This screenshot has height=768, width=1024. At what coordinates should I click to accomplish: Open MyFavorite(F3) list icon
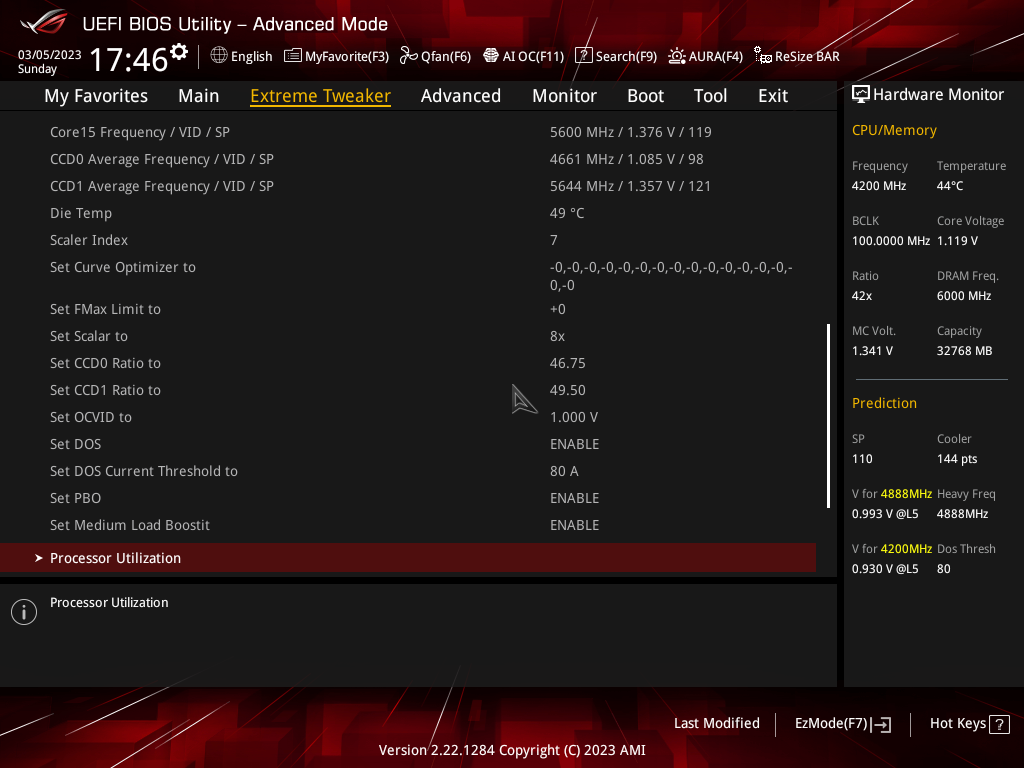coord(293,56)
